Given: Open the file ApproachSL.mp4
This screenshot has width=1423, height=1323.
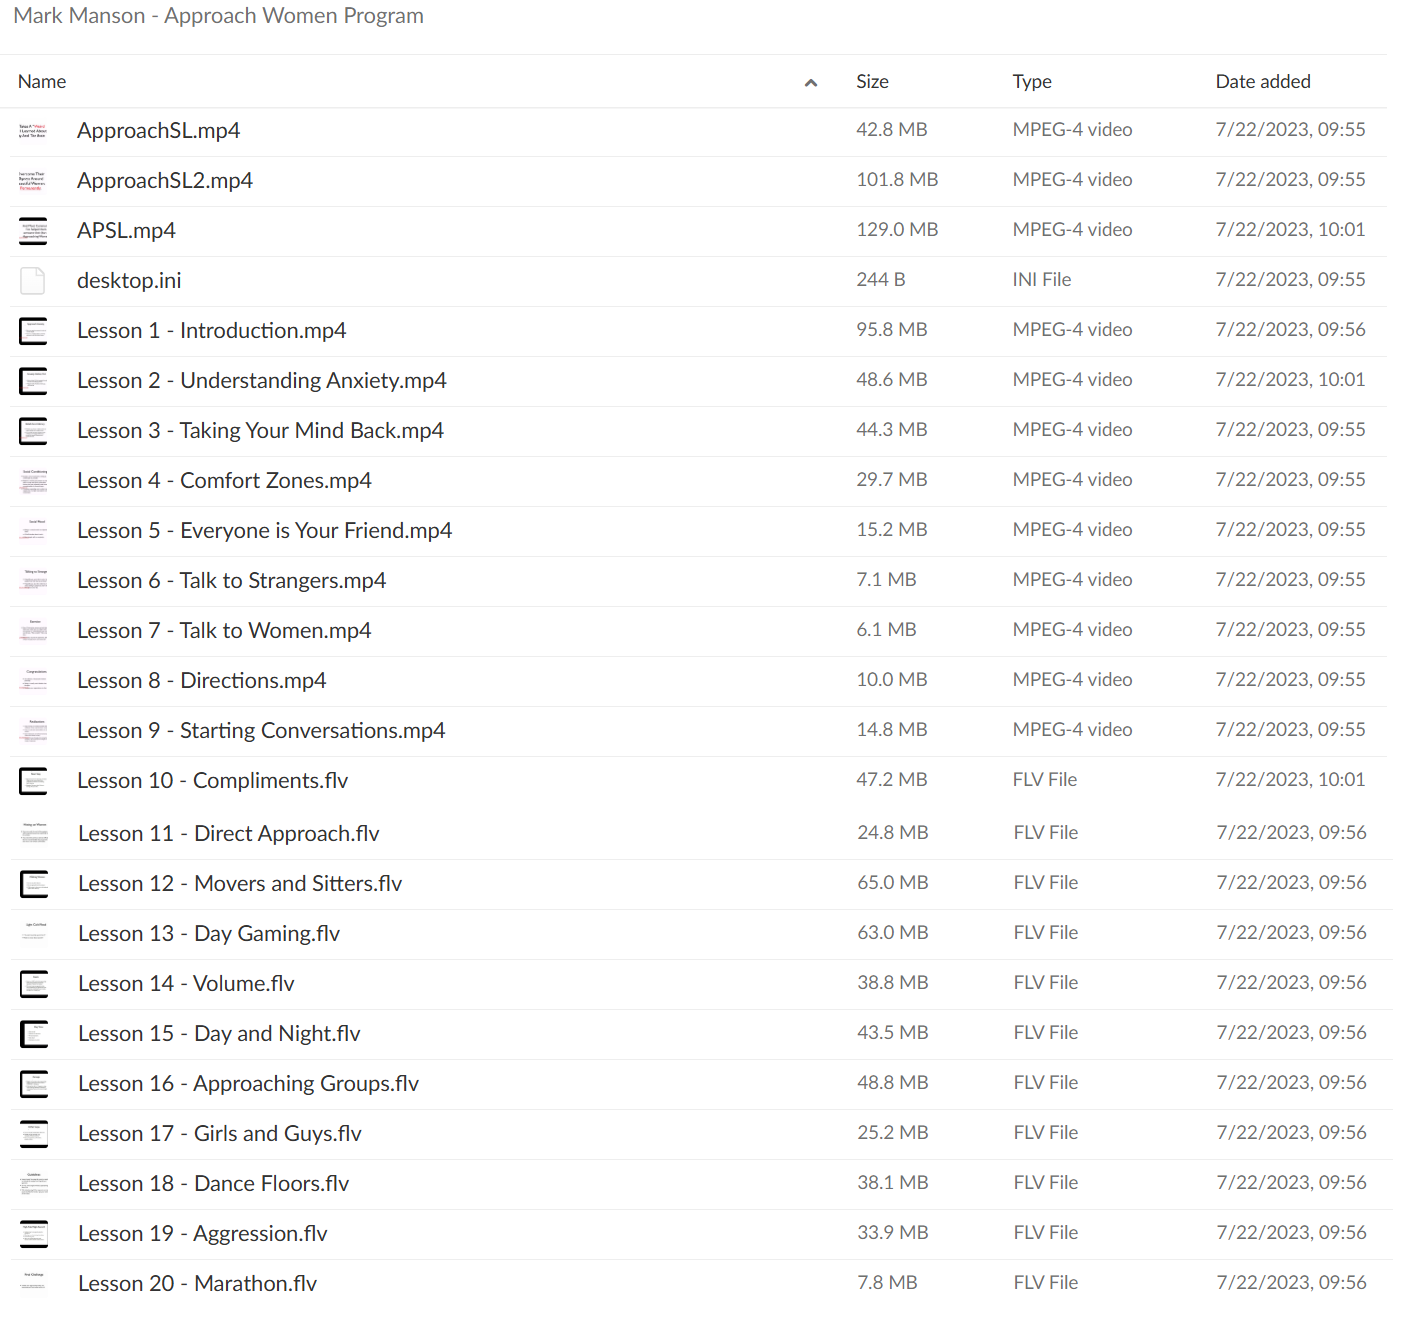Looking at the screenshot, I should coord(159,131).
